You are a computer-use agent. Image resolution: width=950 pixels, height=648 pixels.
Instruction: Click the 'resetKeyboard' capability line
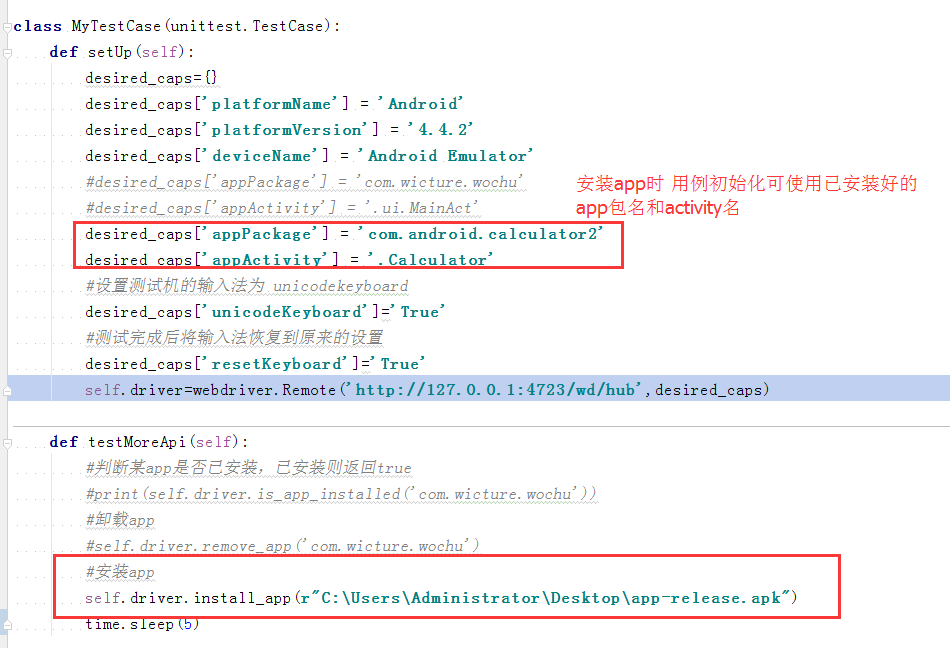coord(255,364)
